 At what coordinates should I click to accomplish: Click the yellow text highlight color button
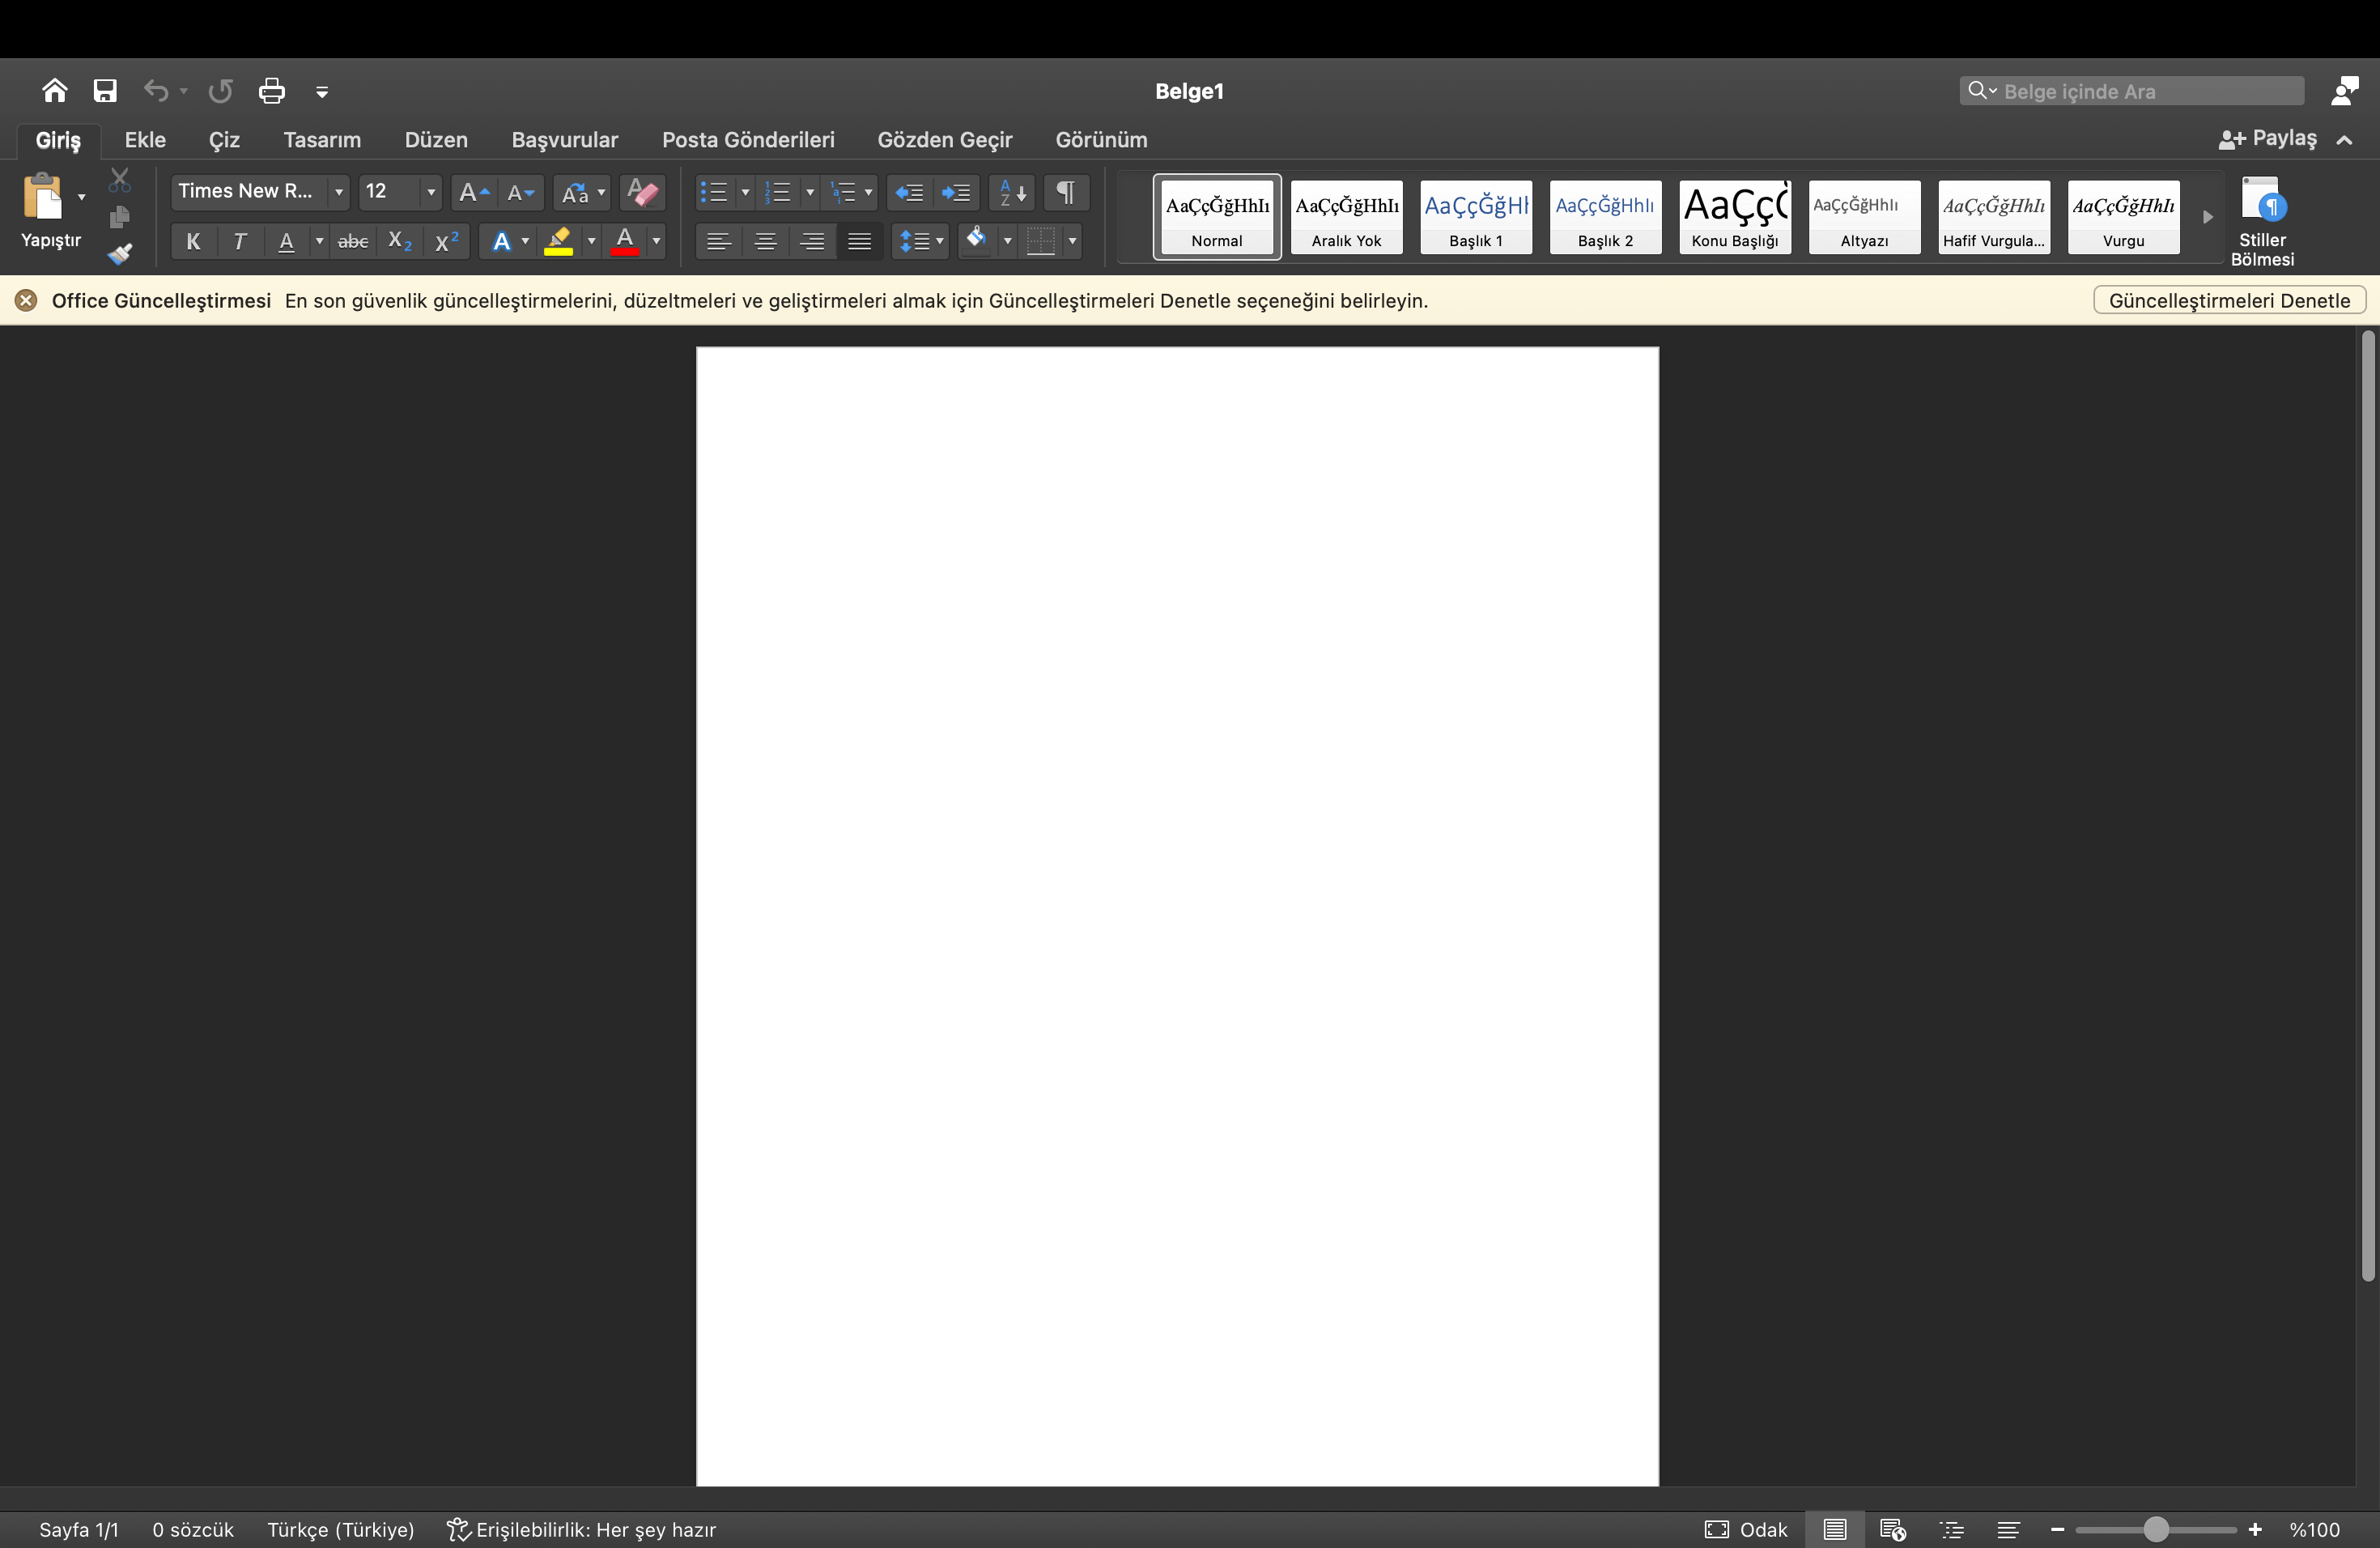tap(558, 241)
